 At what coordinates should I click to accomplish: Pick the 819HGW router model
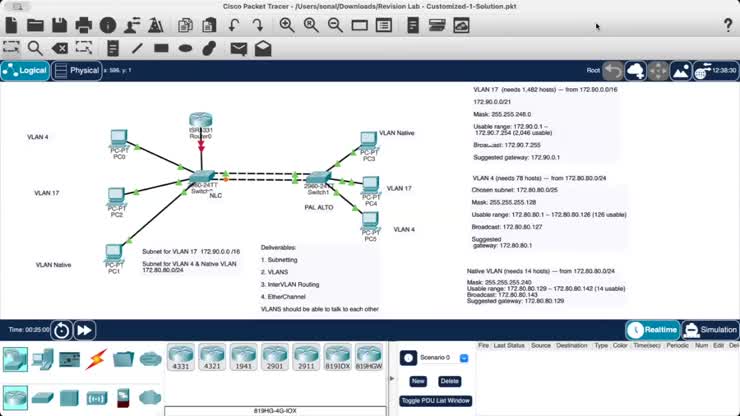click(x=369, y=357)
